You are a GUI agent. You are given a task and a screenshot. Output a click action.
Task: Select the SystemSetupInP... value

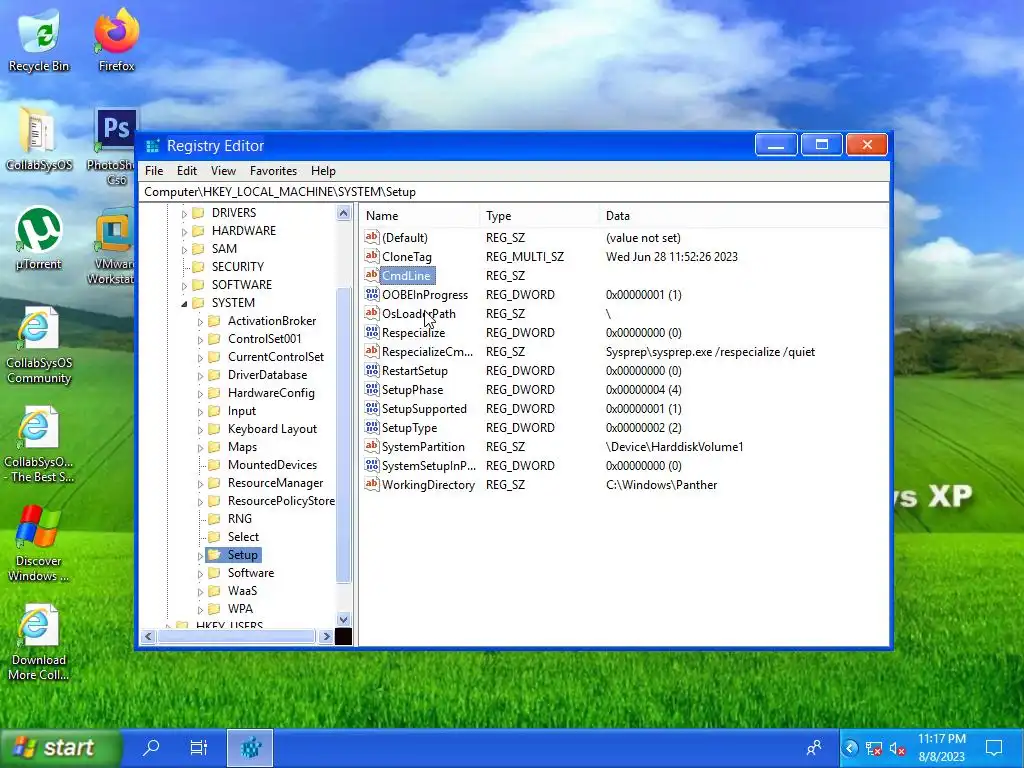point(428,466)
